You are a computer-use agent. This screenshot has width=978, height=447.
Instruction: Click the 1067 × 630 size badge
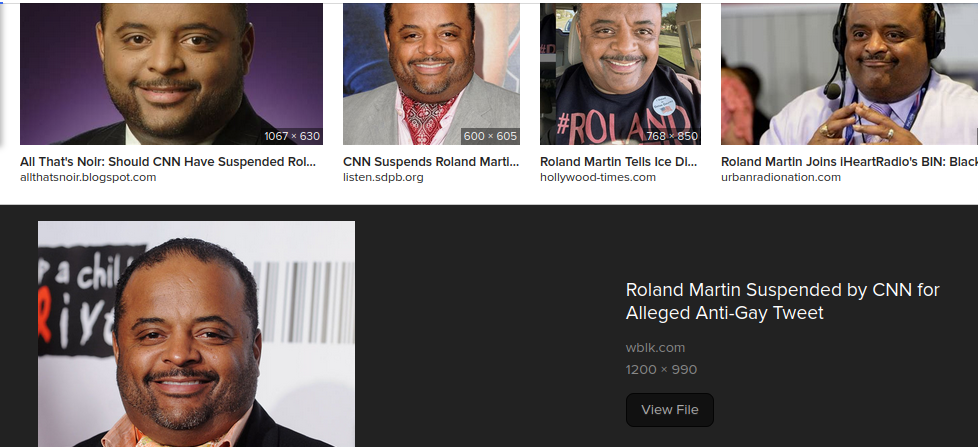(291, 136)
